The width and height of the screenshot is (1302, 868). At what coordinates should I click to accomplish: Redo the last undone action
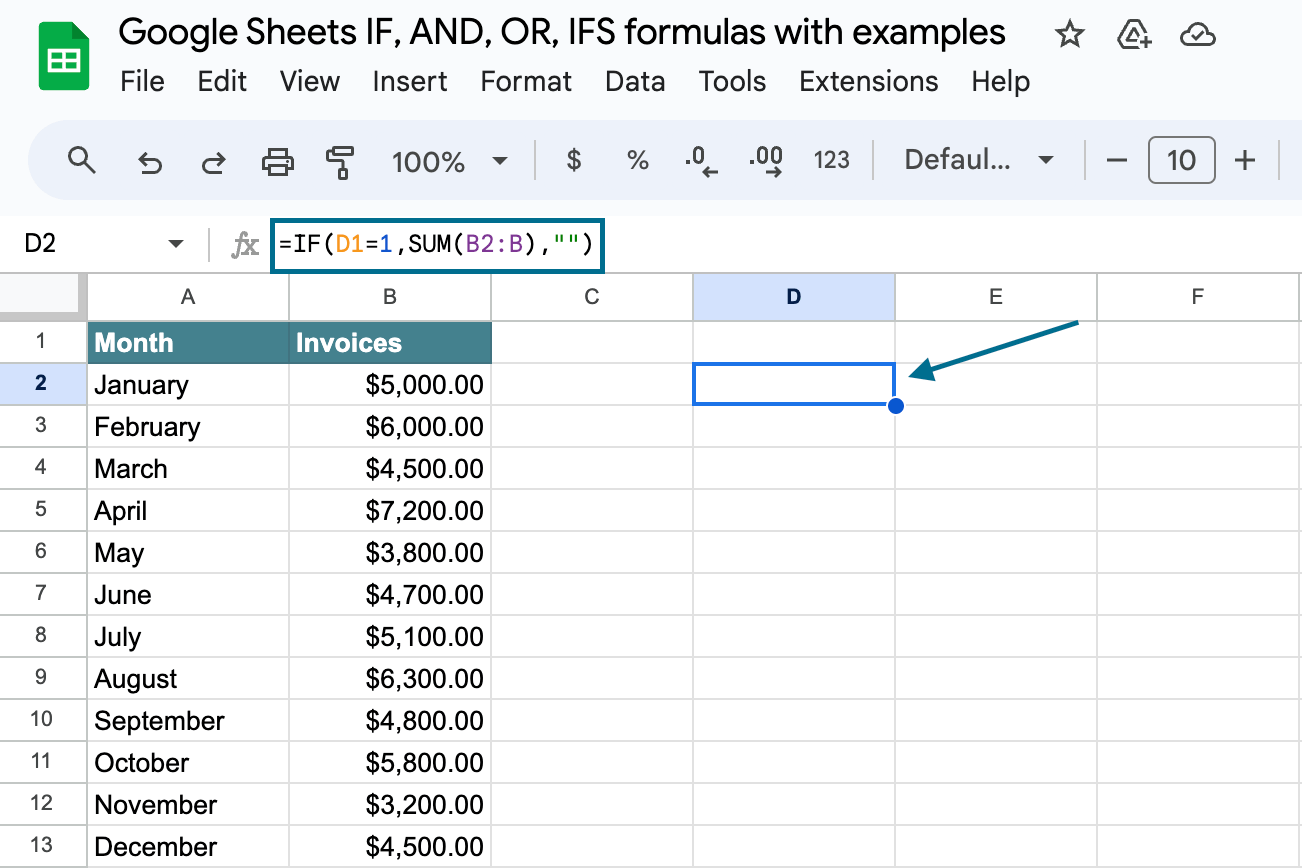click(x=213, y=160)
